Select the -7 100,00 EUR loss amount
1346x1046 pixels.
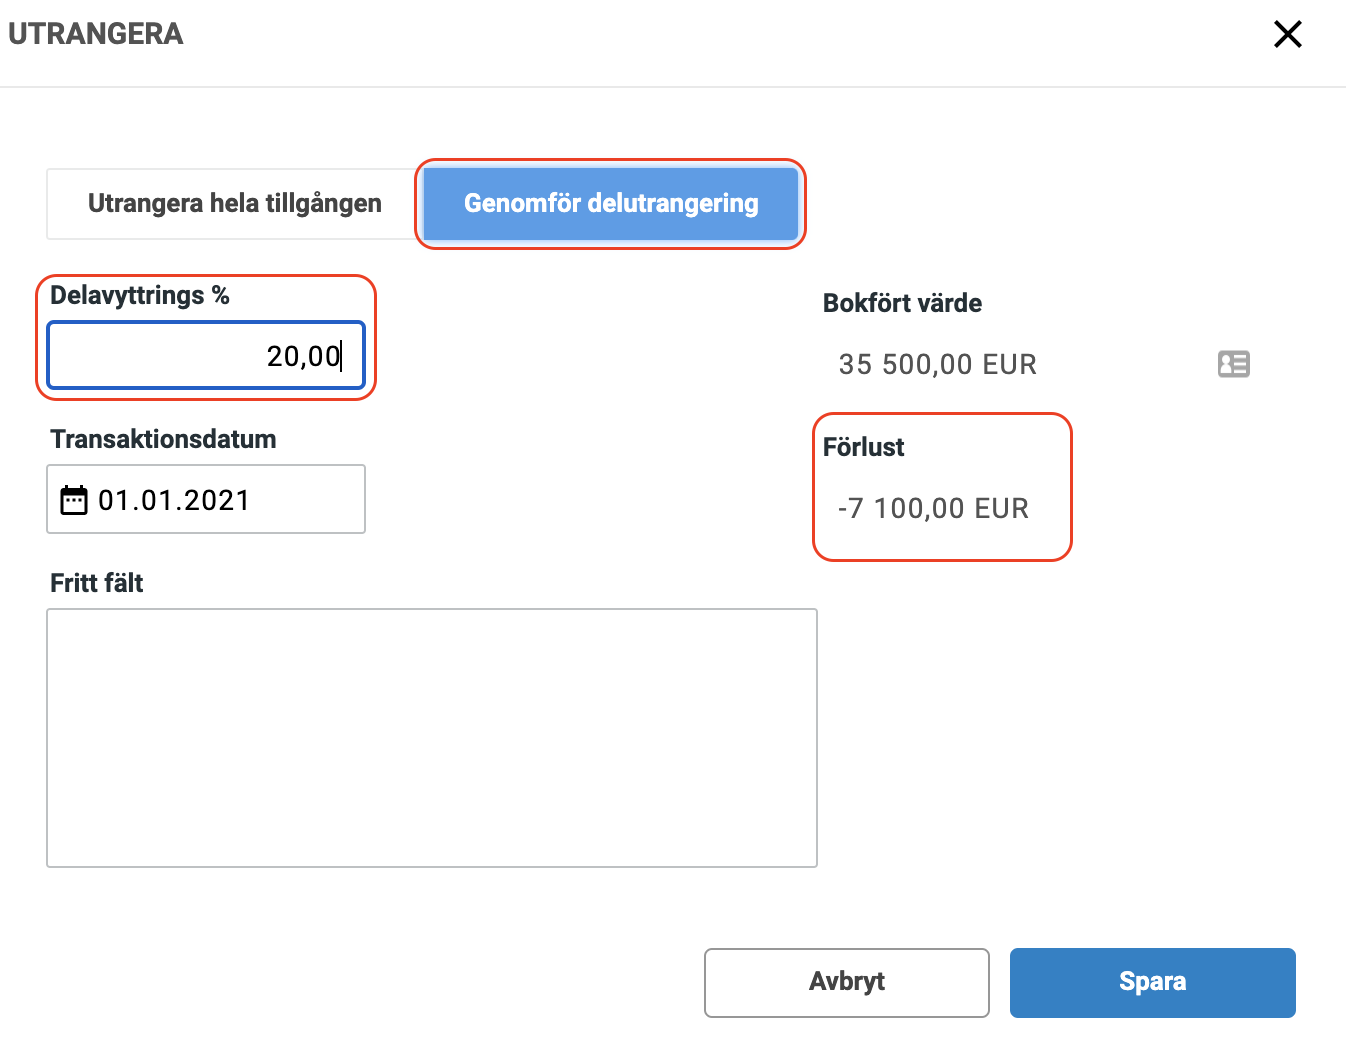933,508
